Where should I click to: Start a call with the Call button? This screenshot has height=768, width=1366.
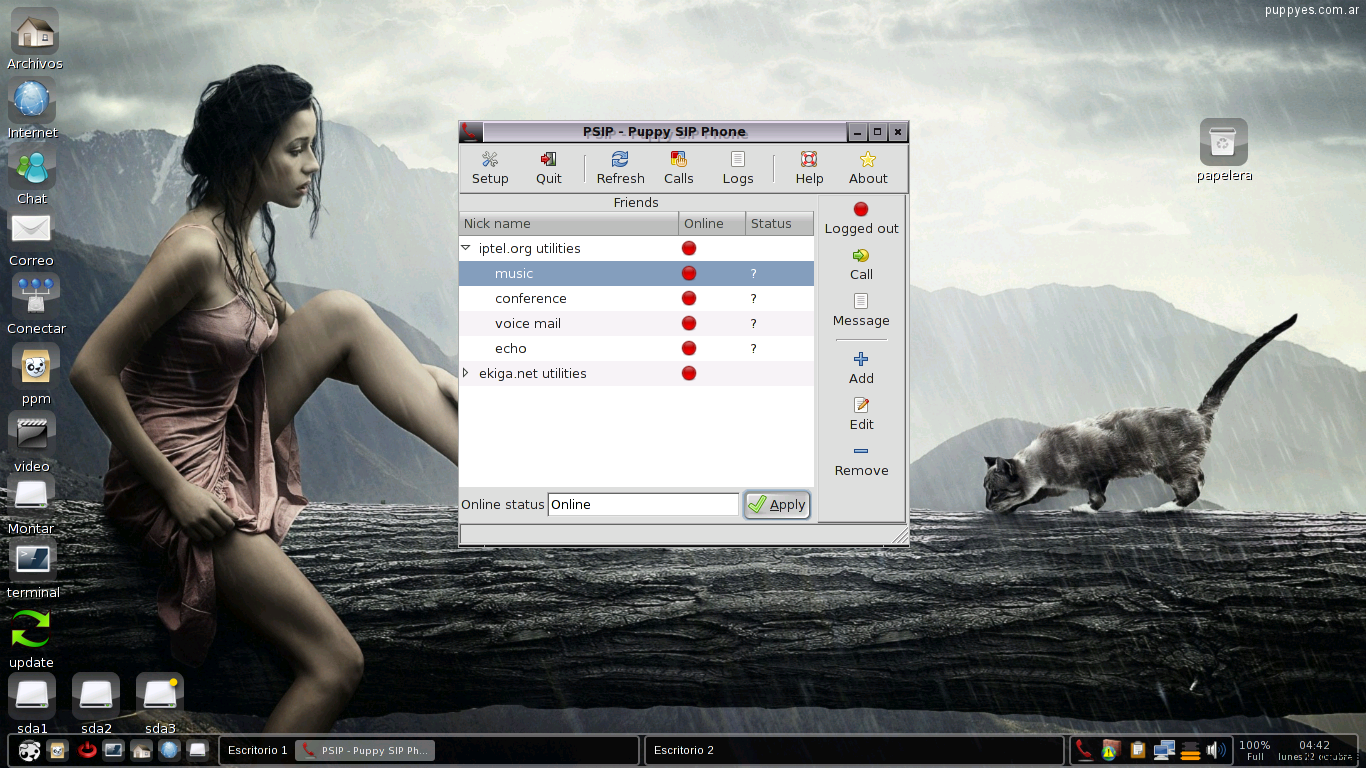pyautogui.click(x=861, y=265)
